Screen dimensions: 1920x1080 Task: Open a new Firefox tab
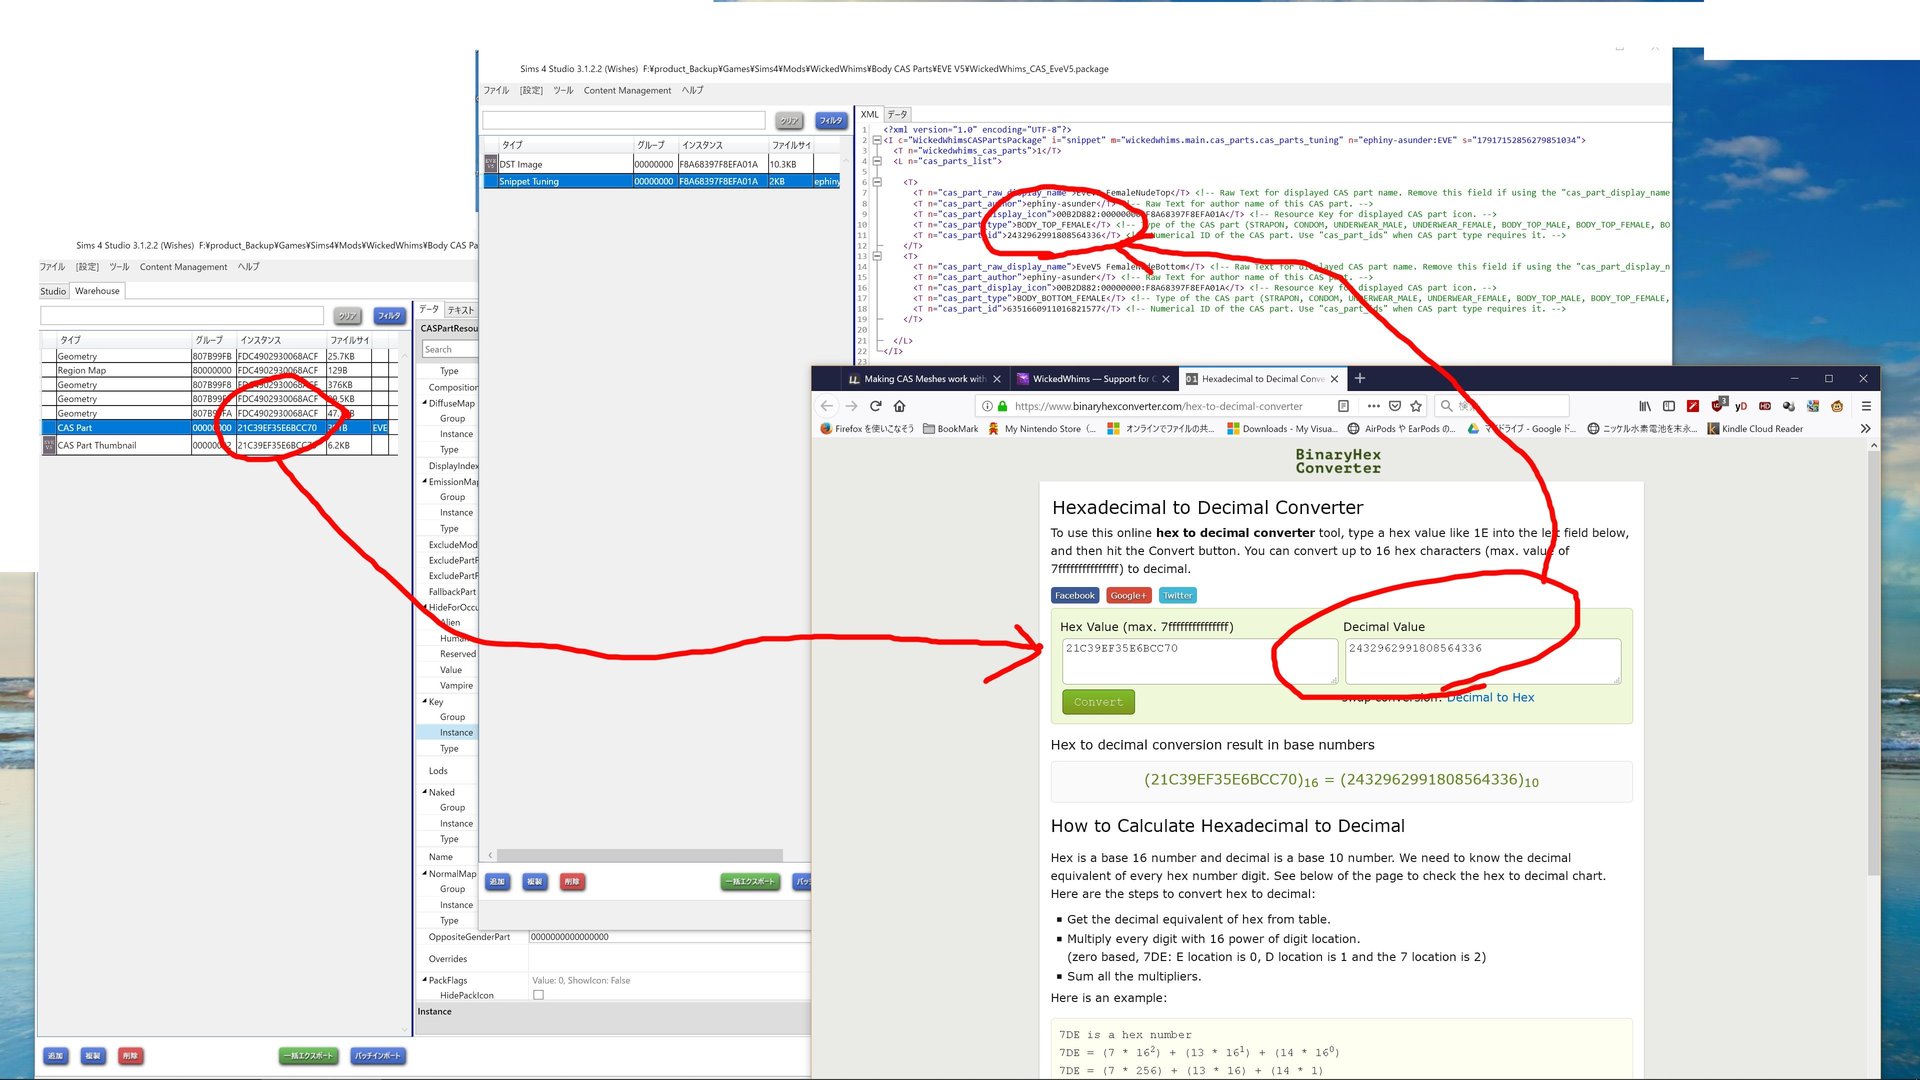point(1360,378)
